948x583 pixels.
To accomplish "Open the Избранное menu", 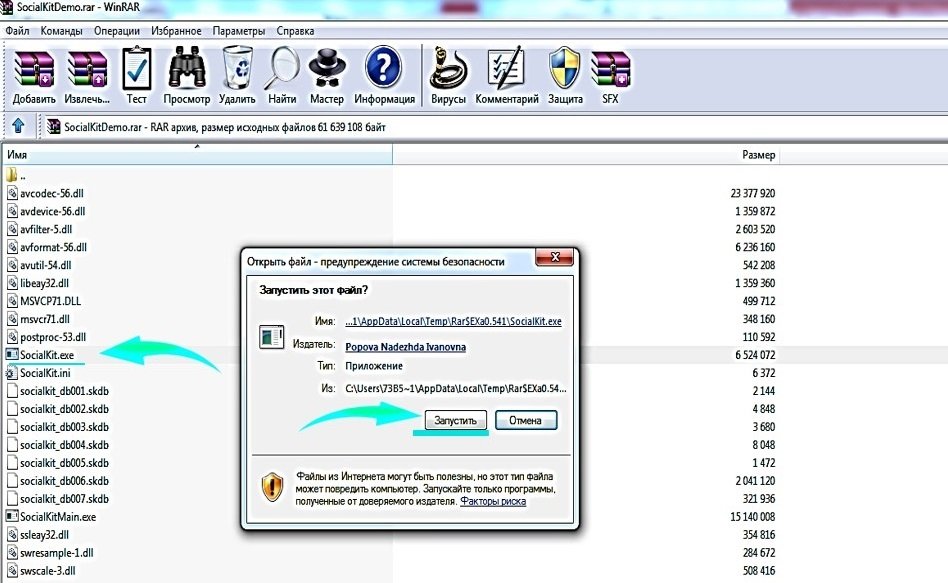I will (x=176, y=31).
